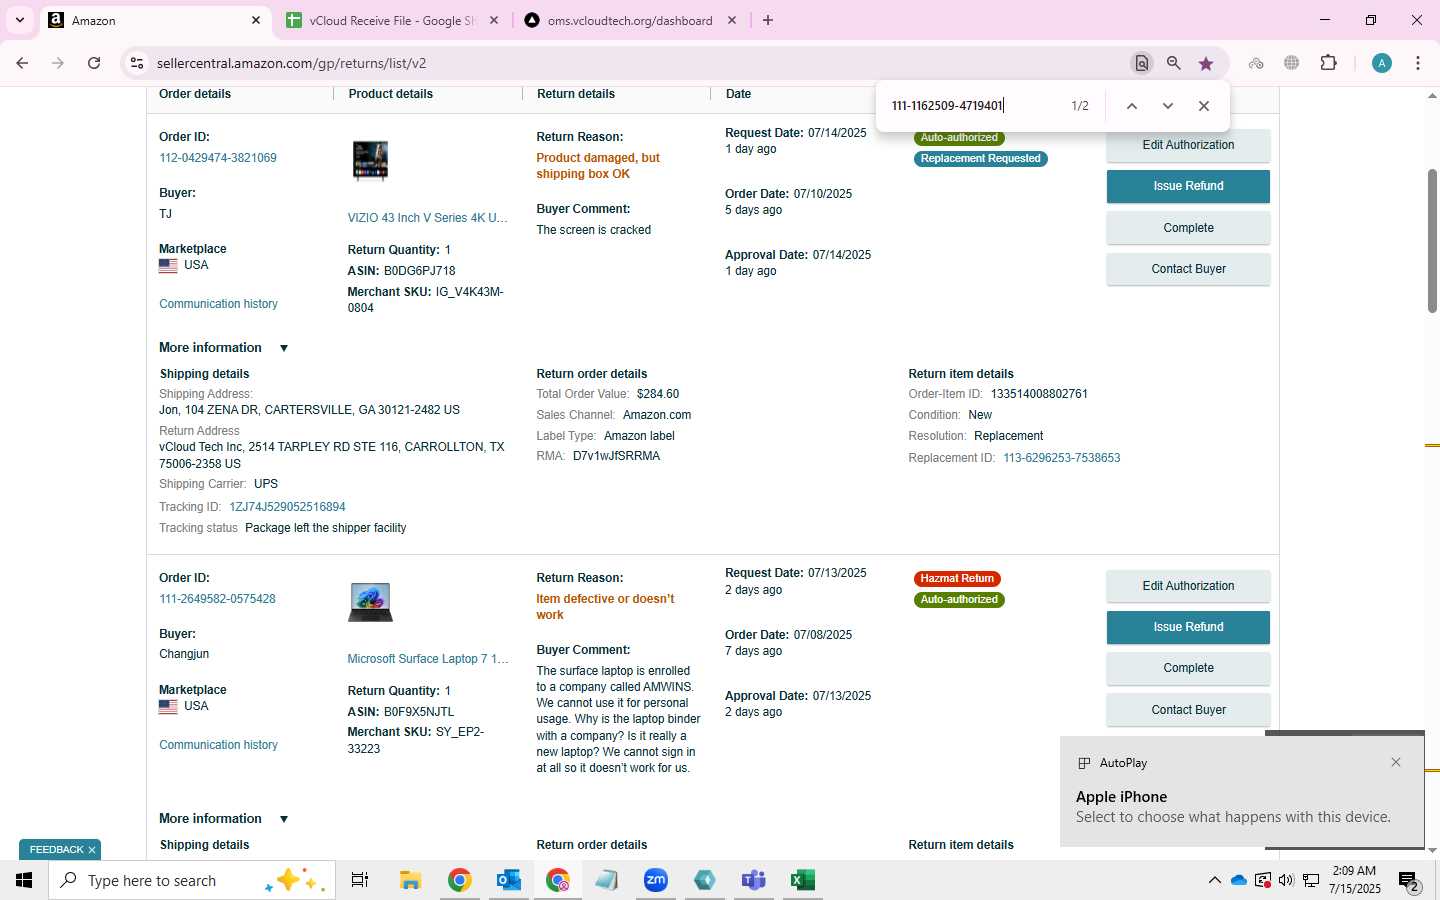Open Excel from the taskbar
1440x900 pixels.
[x=802, y=880]
